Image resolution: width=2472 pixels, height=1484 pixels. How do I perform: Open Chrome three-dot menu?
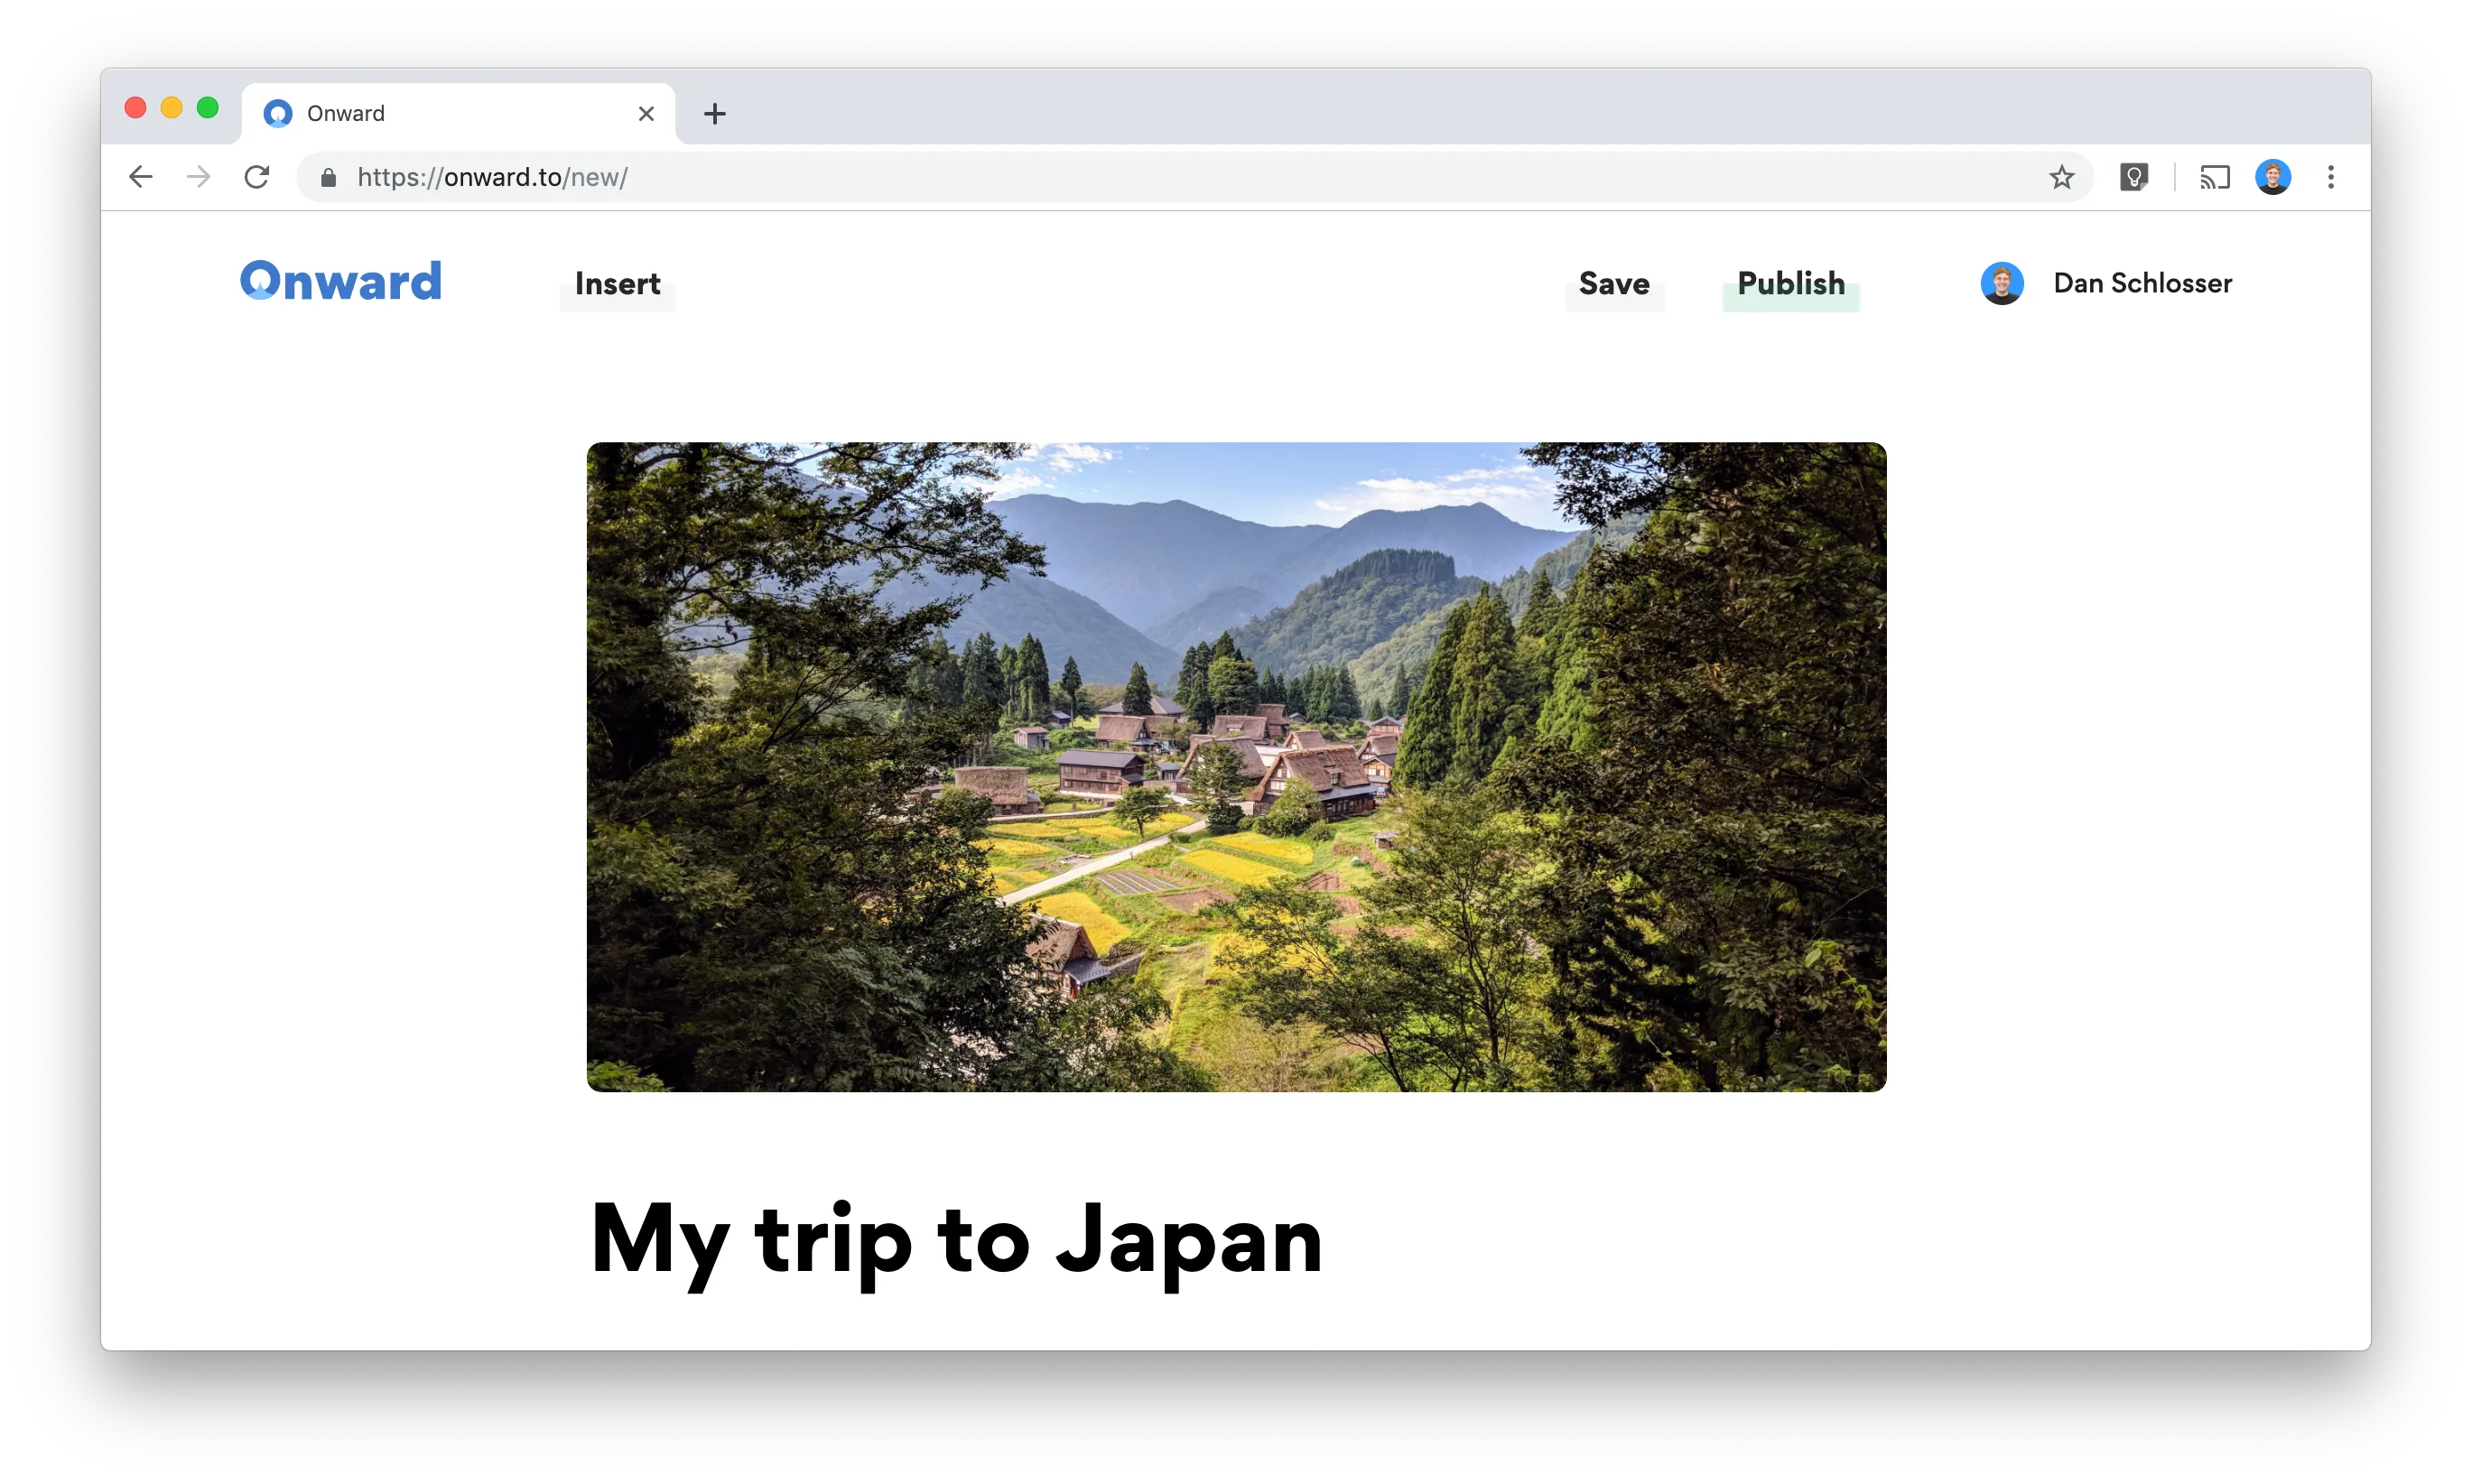click(x=2330, y=177)
